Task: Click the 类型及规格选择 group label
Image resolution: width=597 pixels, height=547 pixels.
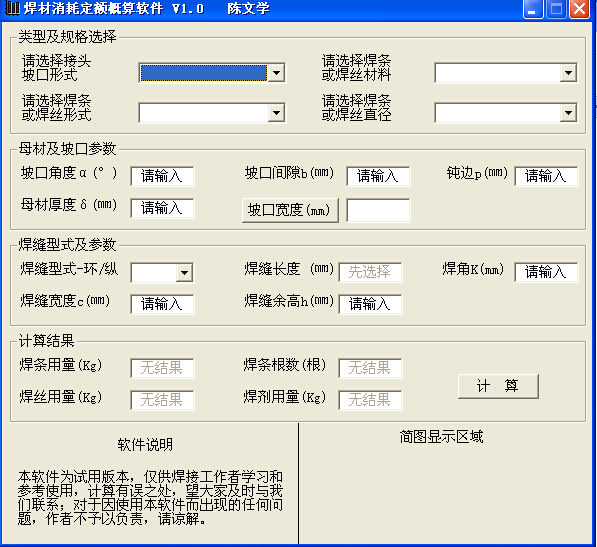Action: (67, 37)
